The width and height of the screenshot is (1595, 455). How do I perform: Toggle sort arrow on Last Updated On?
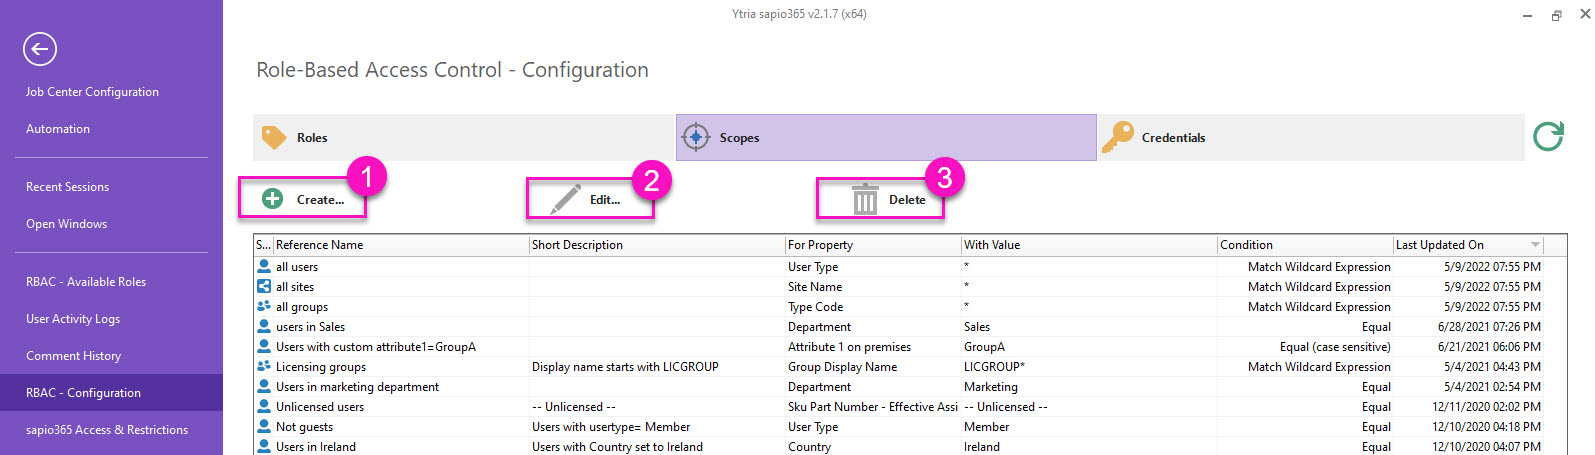pyautogui.click(x=1534, y=245)
